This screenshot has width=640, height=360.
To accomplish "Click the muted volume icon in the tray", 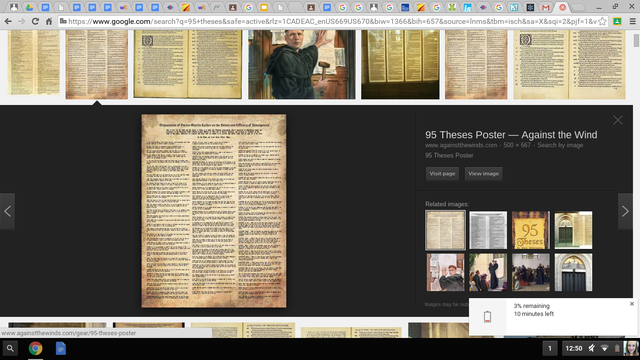I will [591, 349].
